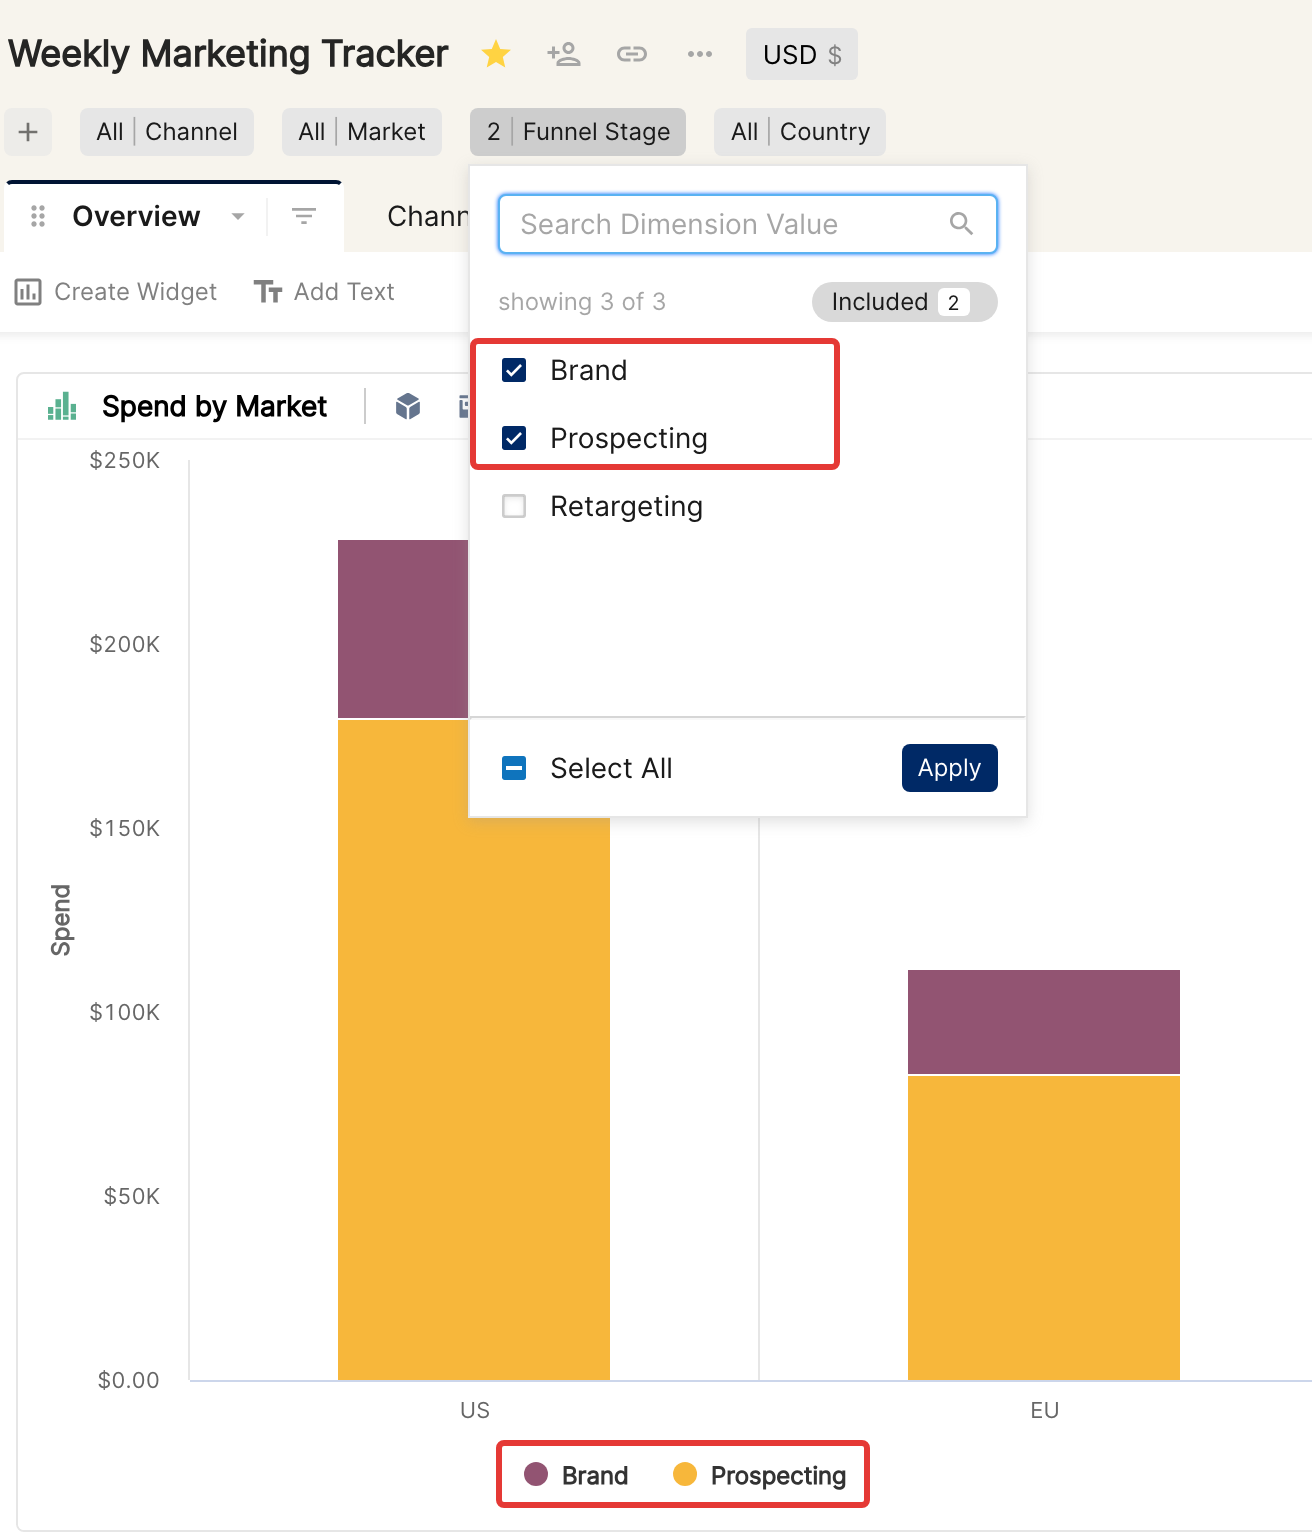1312x1536 pixels.
Task: Click the drag handle beside Overview
Action: pos(38,216)
